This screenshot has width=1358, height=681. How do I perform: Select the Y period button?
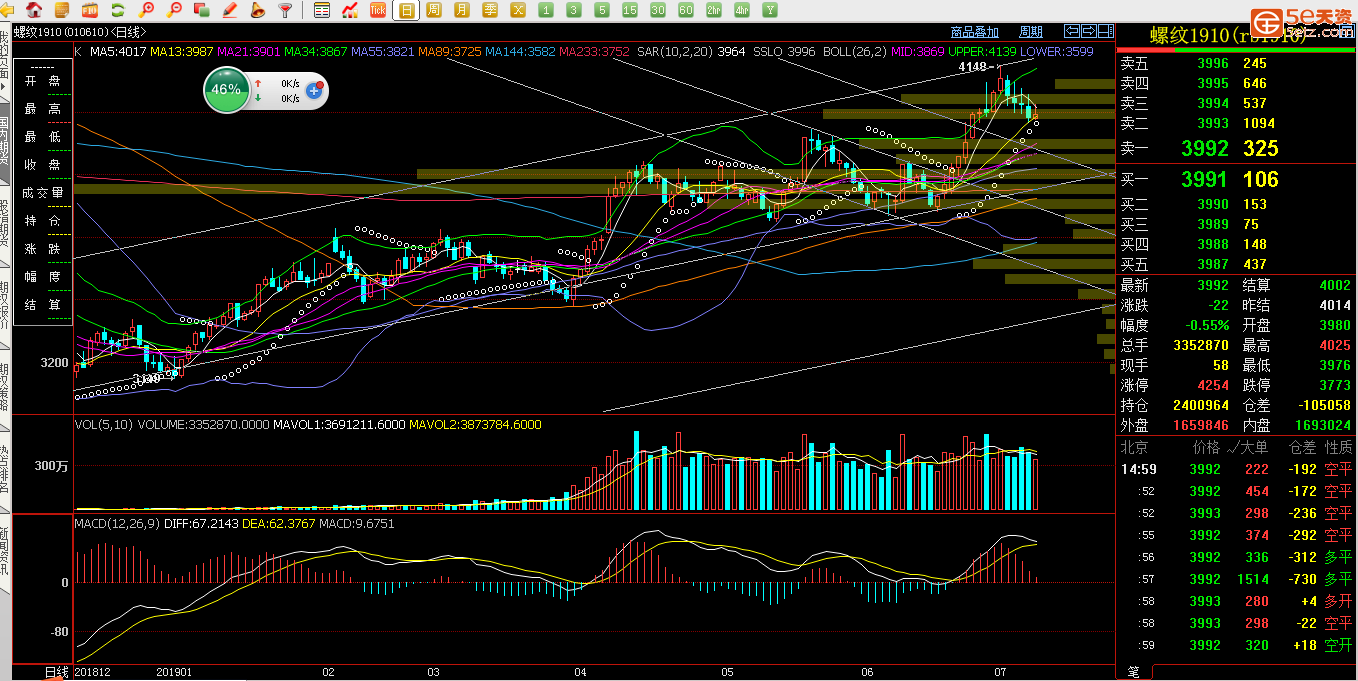[x=770, y=10]
